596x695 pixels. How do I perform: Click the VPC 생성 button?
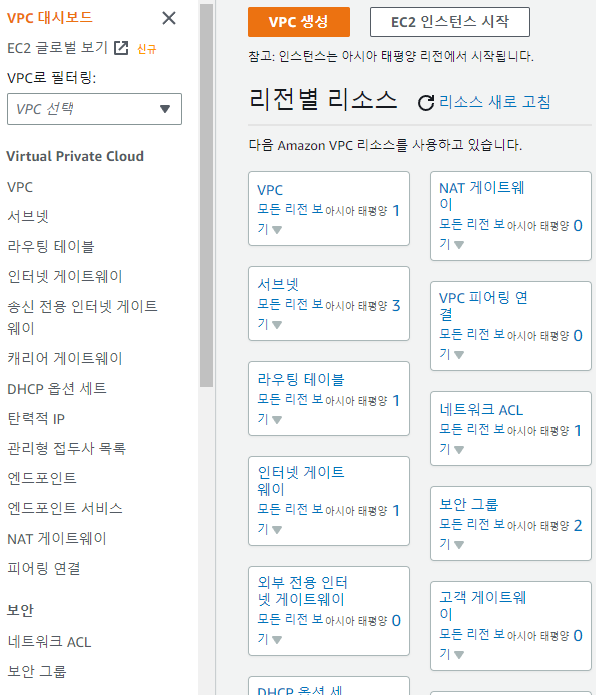tap(299, 22)
